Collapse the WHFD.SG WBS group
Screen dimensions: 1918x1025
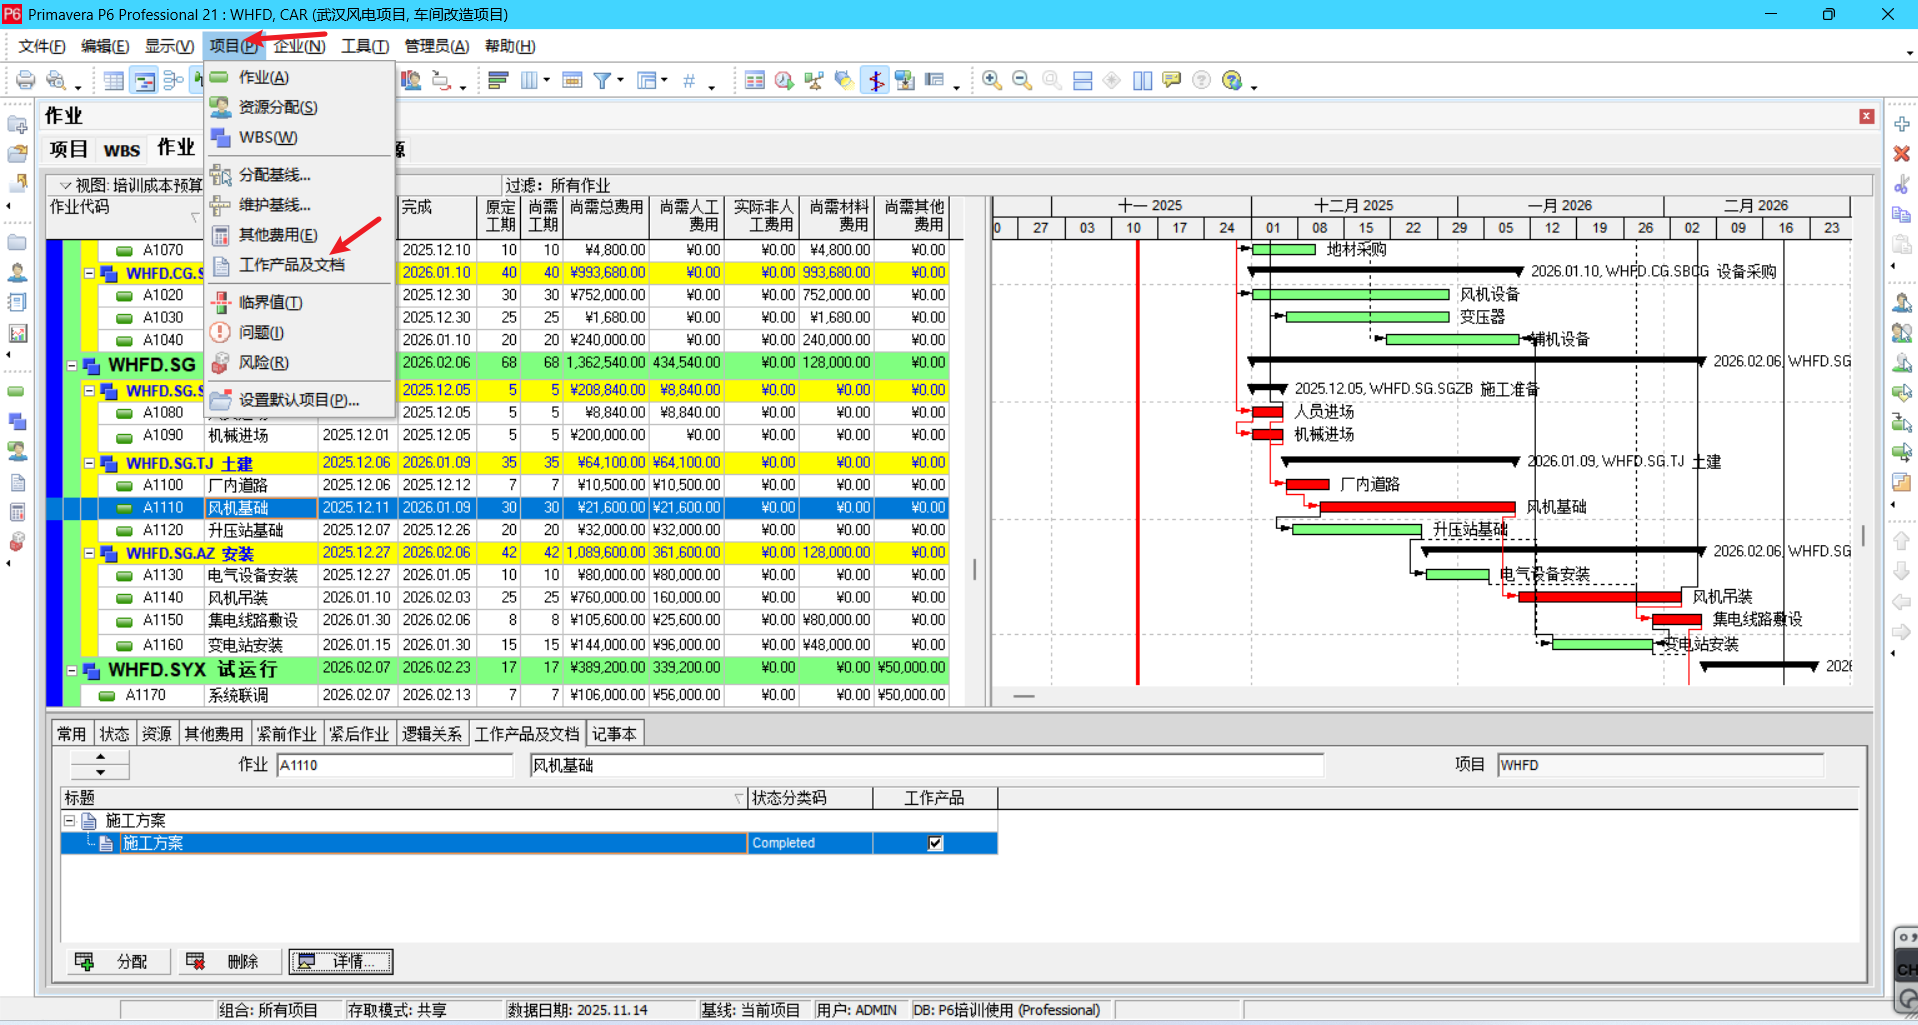tap(72, 366)
